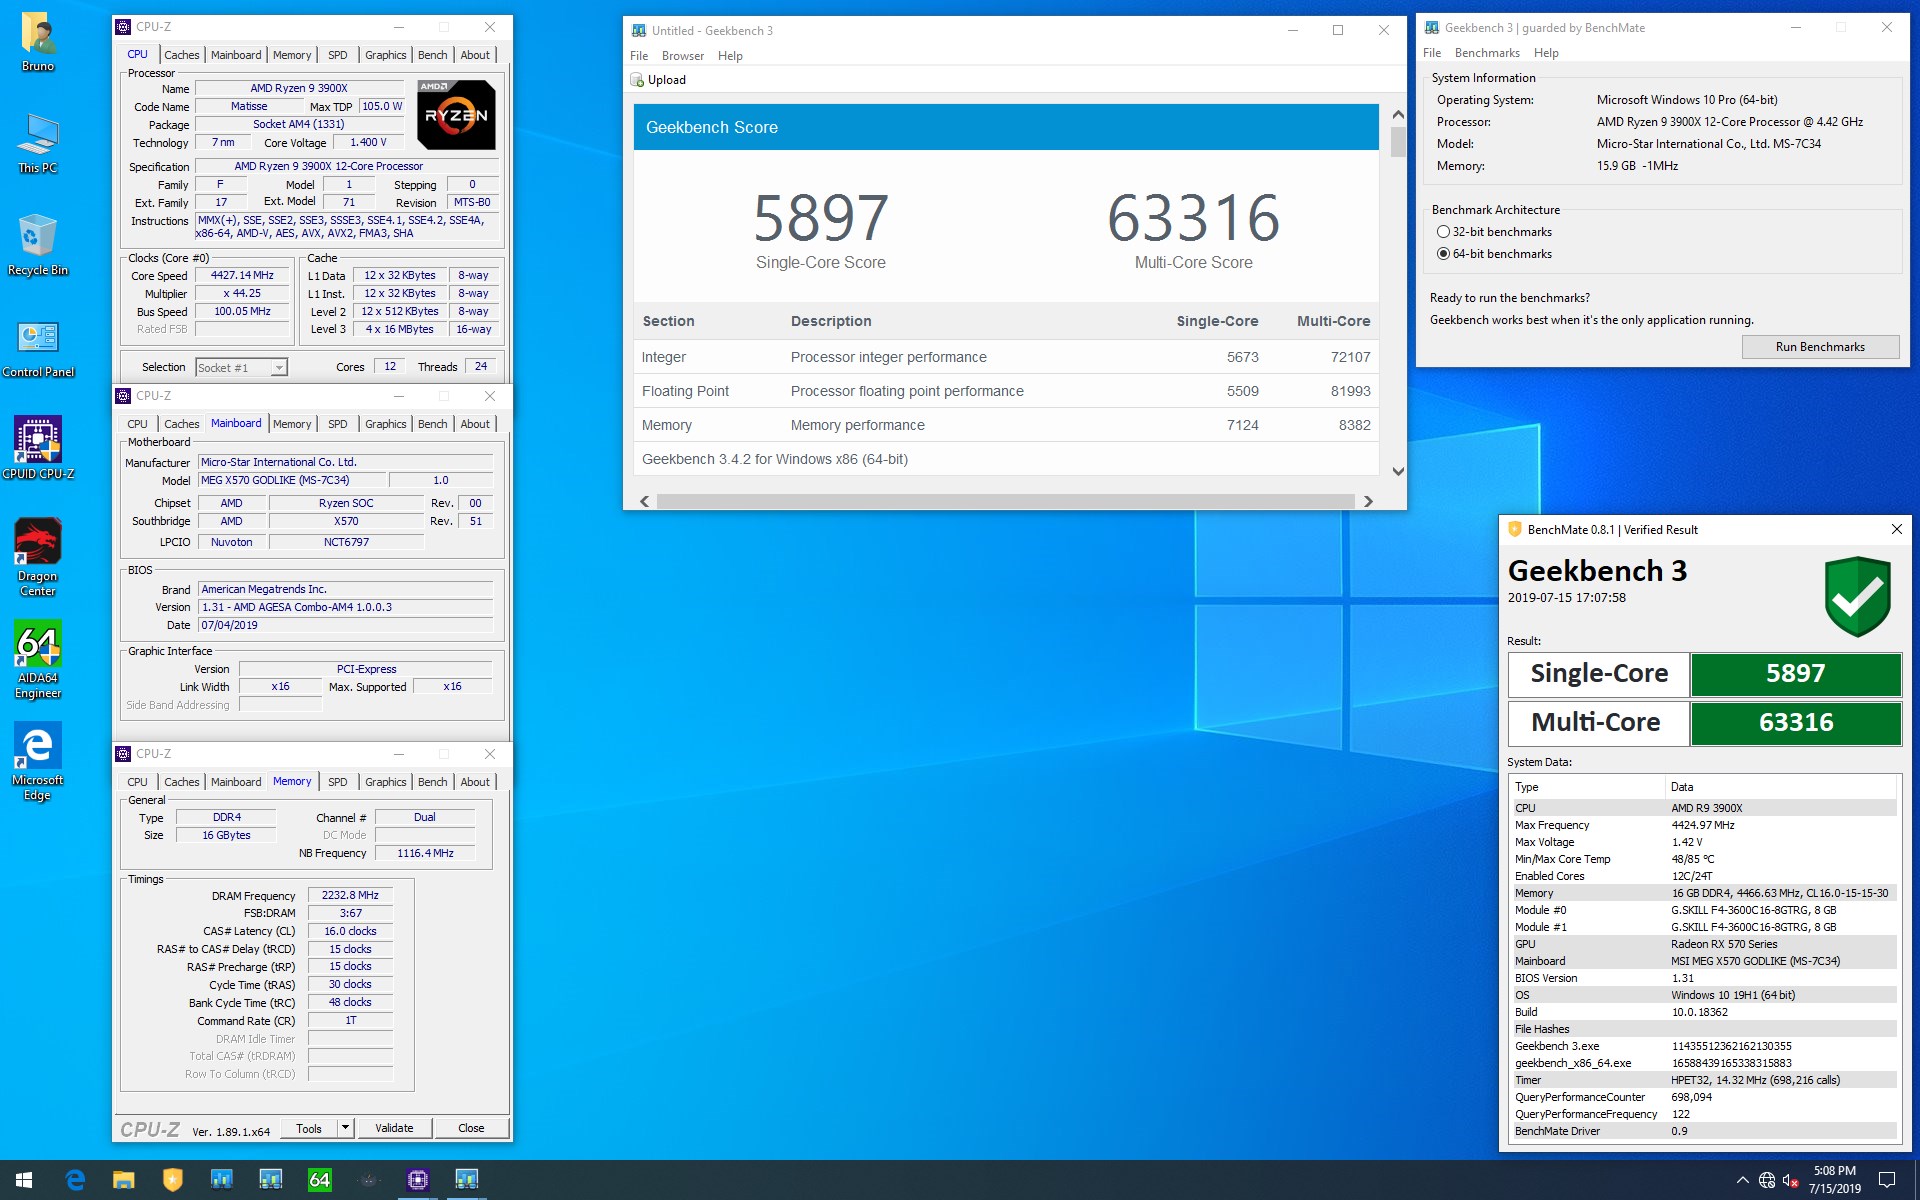Open the Browser menu in Geekbench 3
This screenshot has height=1200, width=1920.
point(683,56)
